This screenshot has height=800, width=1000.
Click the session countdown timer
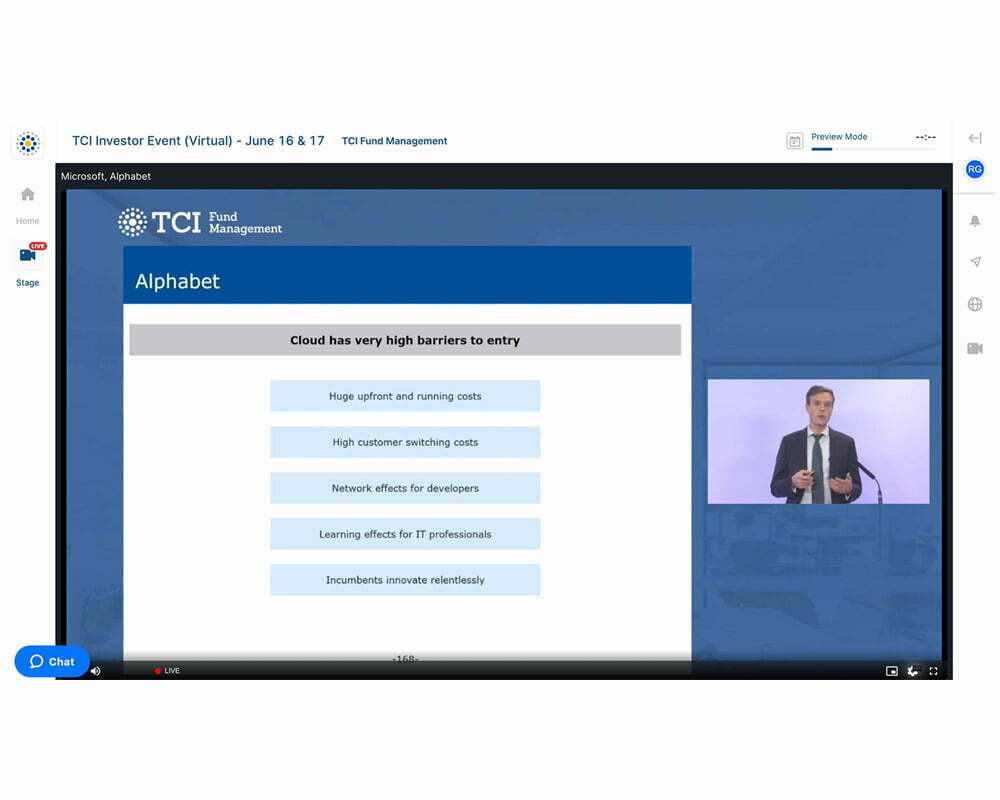[925, 137]
